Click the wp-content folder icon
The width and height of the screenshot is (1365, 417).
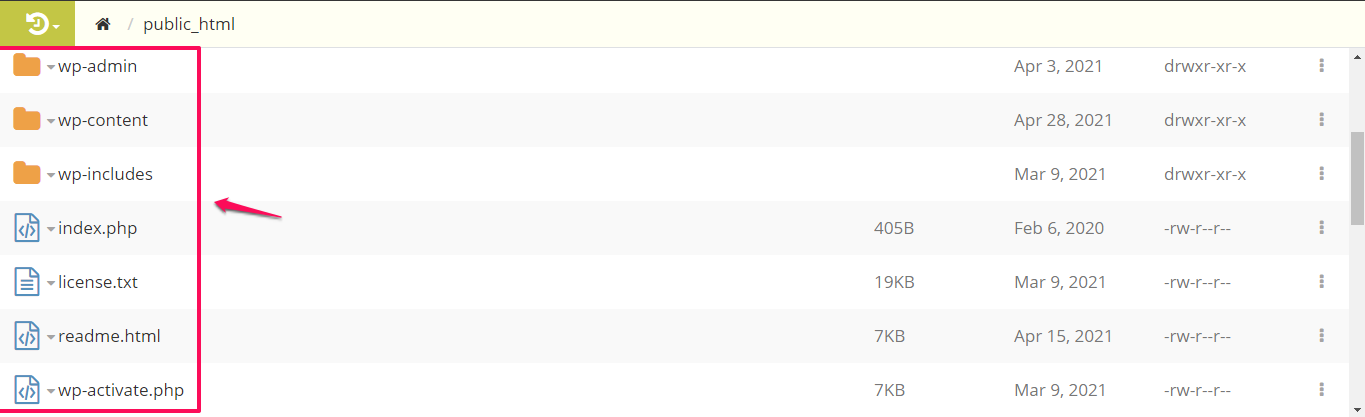point(27,120)
